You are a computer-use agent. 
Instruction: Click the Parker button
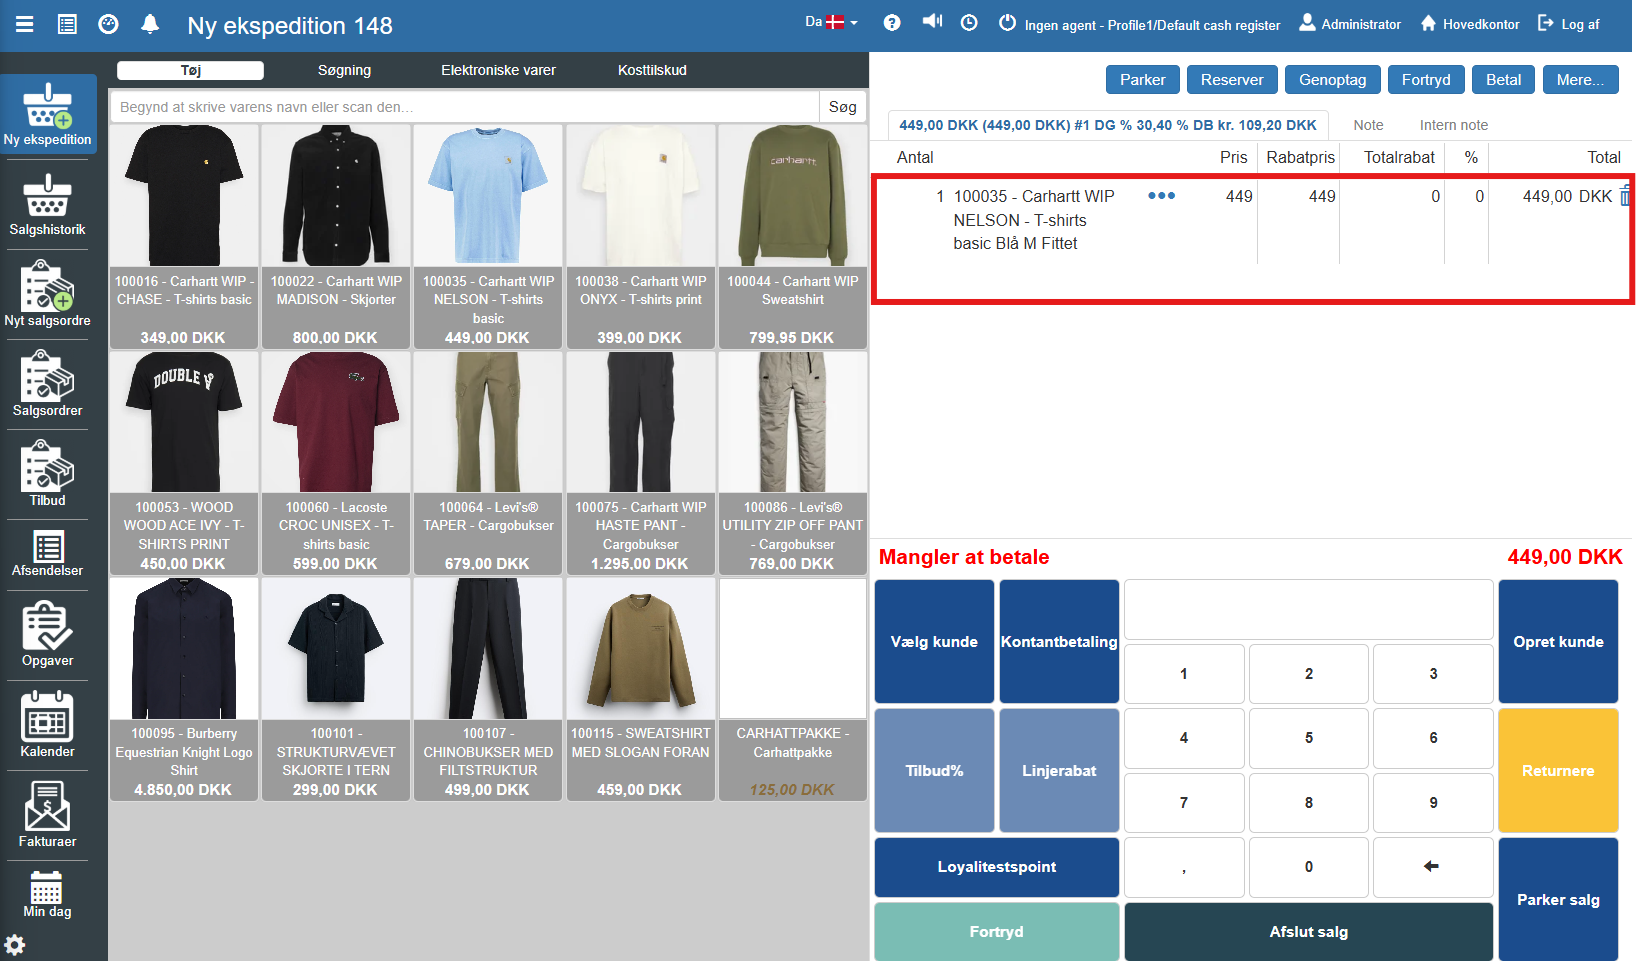pos(1142,80)
